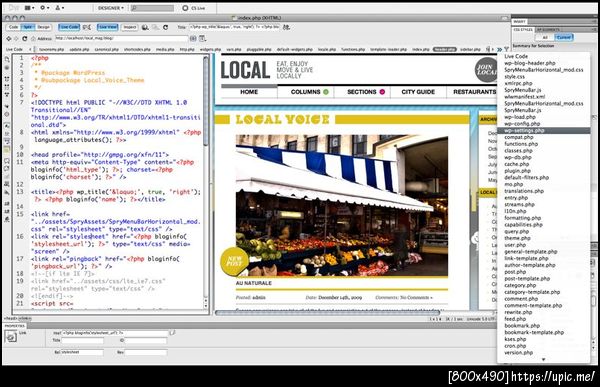Click the Balance Braces icon
600x387 pixels.
point(7,114)
